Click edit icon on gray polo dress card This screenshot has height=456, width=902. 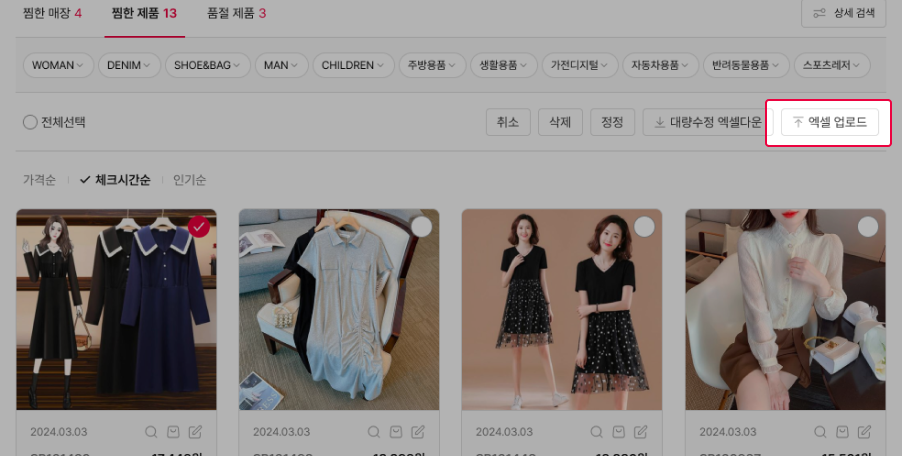(418, 432)
